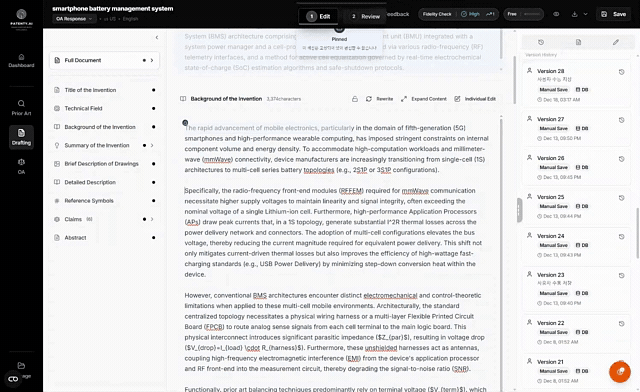This screenshot has width=640, height=392.
Task: Click the project title 'smartphone battery management system'
Action: click(x=113, y=9)
